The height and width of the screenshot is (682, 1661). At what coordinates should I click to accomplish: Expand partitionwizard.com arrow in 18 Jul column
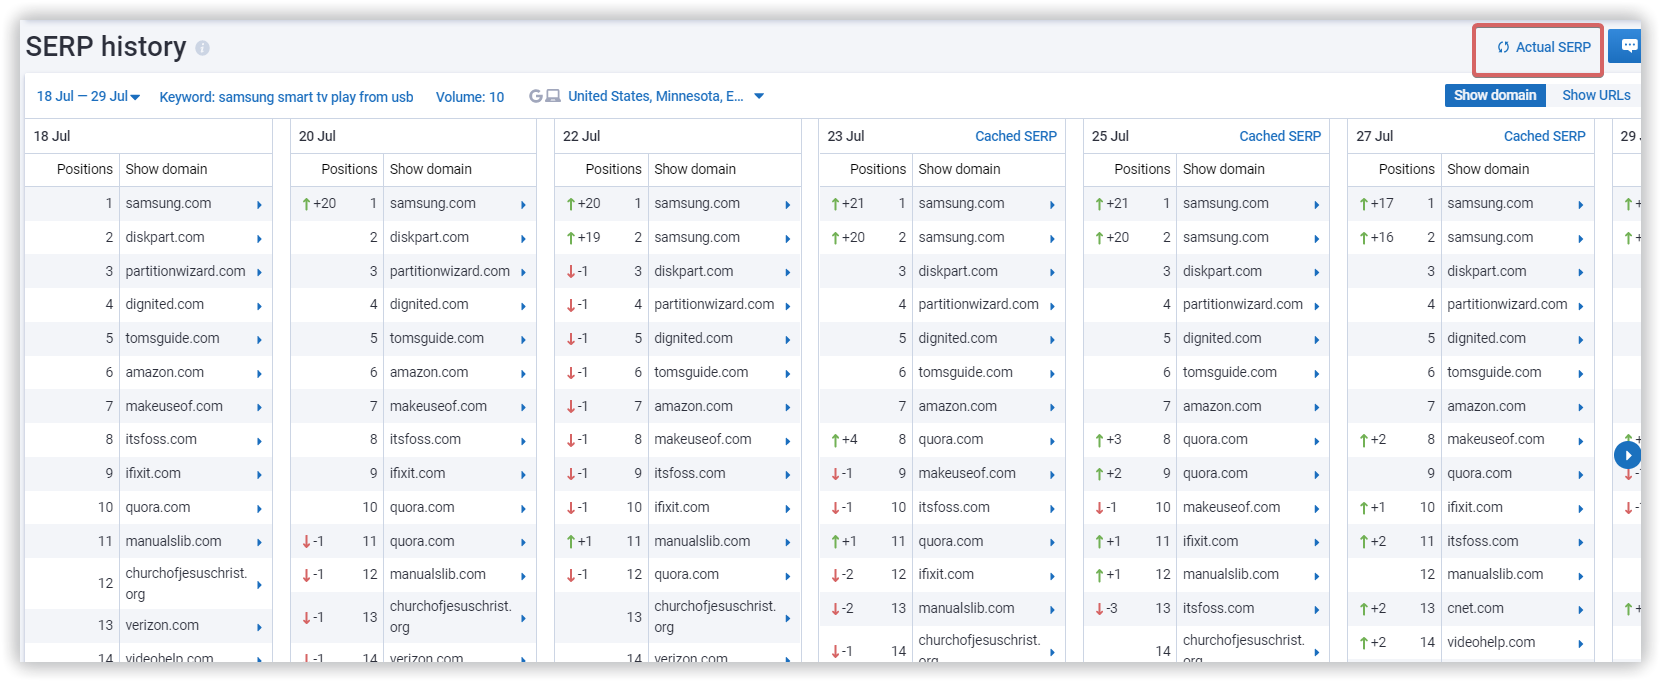click(x=259, y=273)
